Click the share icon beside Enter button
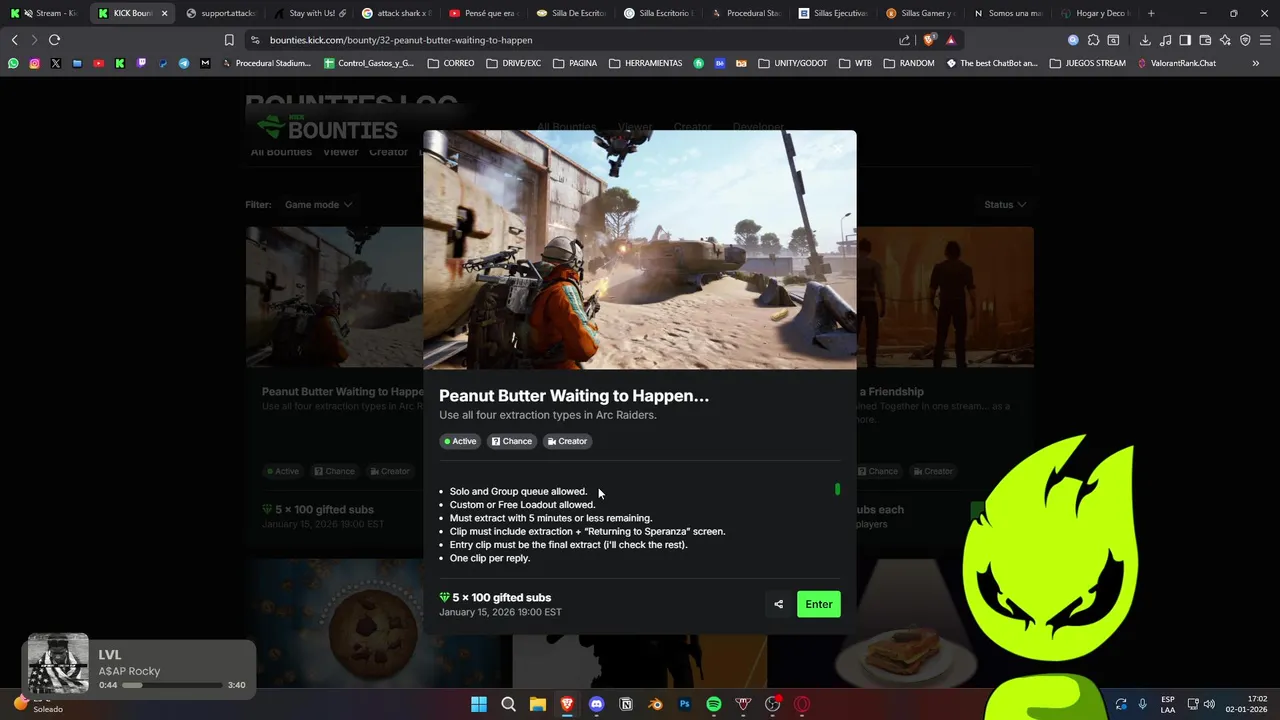Image resolution: width=1280 pixels, height=720 pixels. click(x=778, y=604)
